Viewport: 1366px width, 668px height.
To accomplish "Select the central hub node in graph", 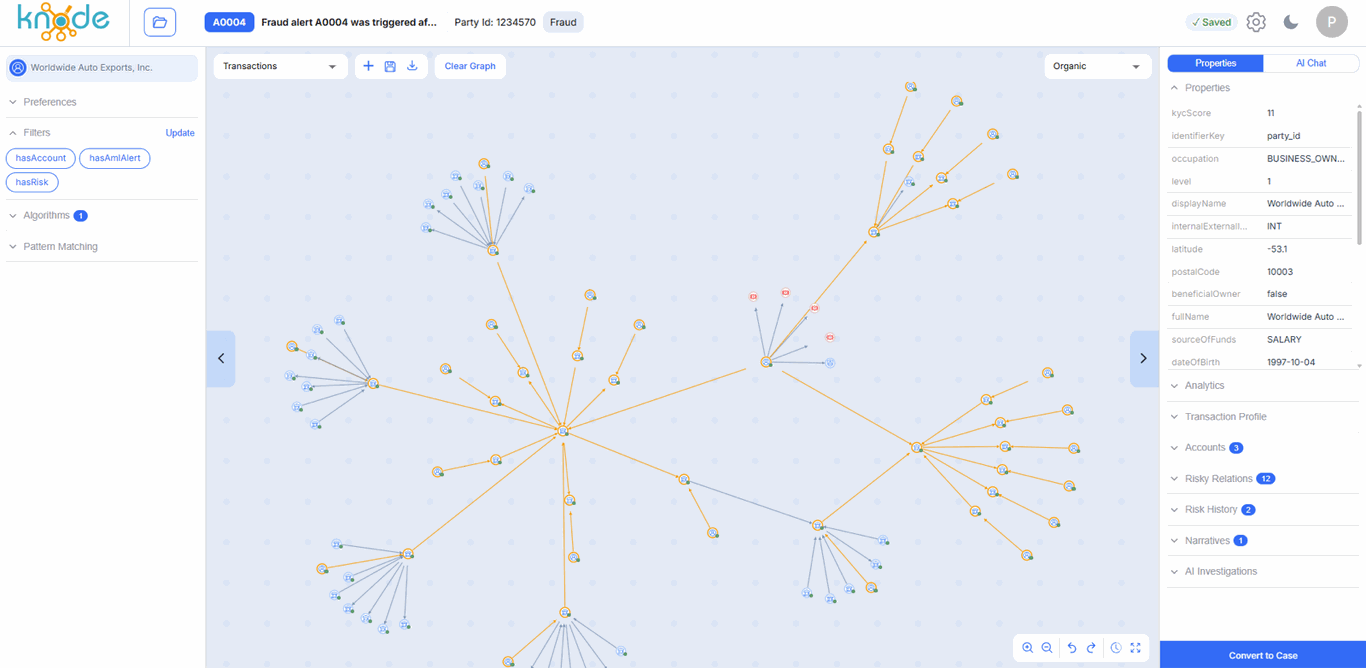I will pos(564,431).
